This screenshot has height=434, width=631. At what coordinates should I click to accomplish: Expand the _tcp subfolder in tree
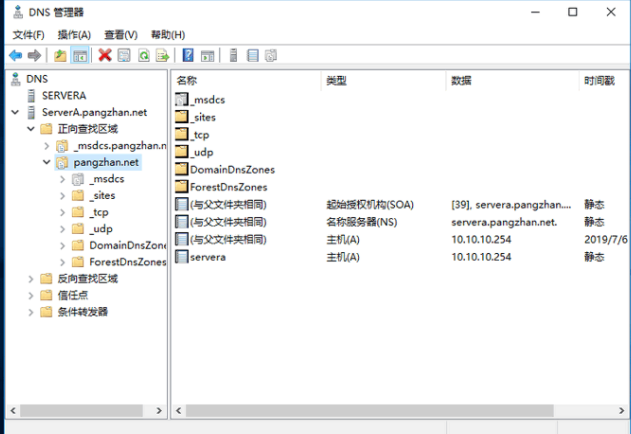(x=62, y=212)
